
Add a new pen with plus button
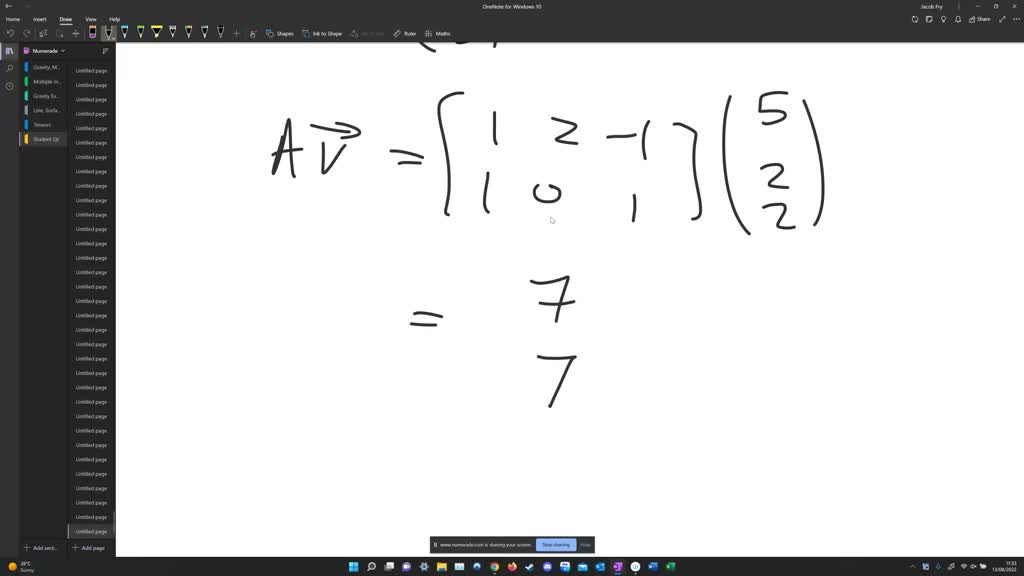point(235,33)
